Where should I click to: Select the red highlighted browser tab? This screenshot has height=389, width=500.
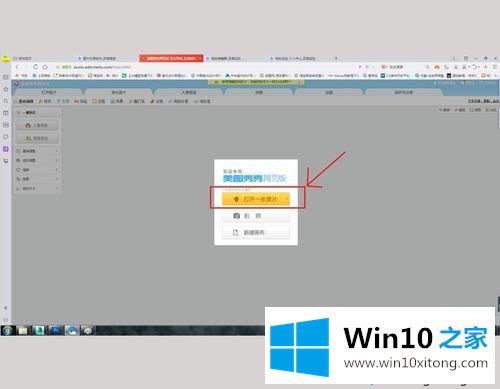click(171, 58)
